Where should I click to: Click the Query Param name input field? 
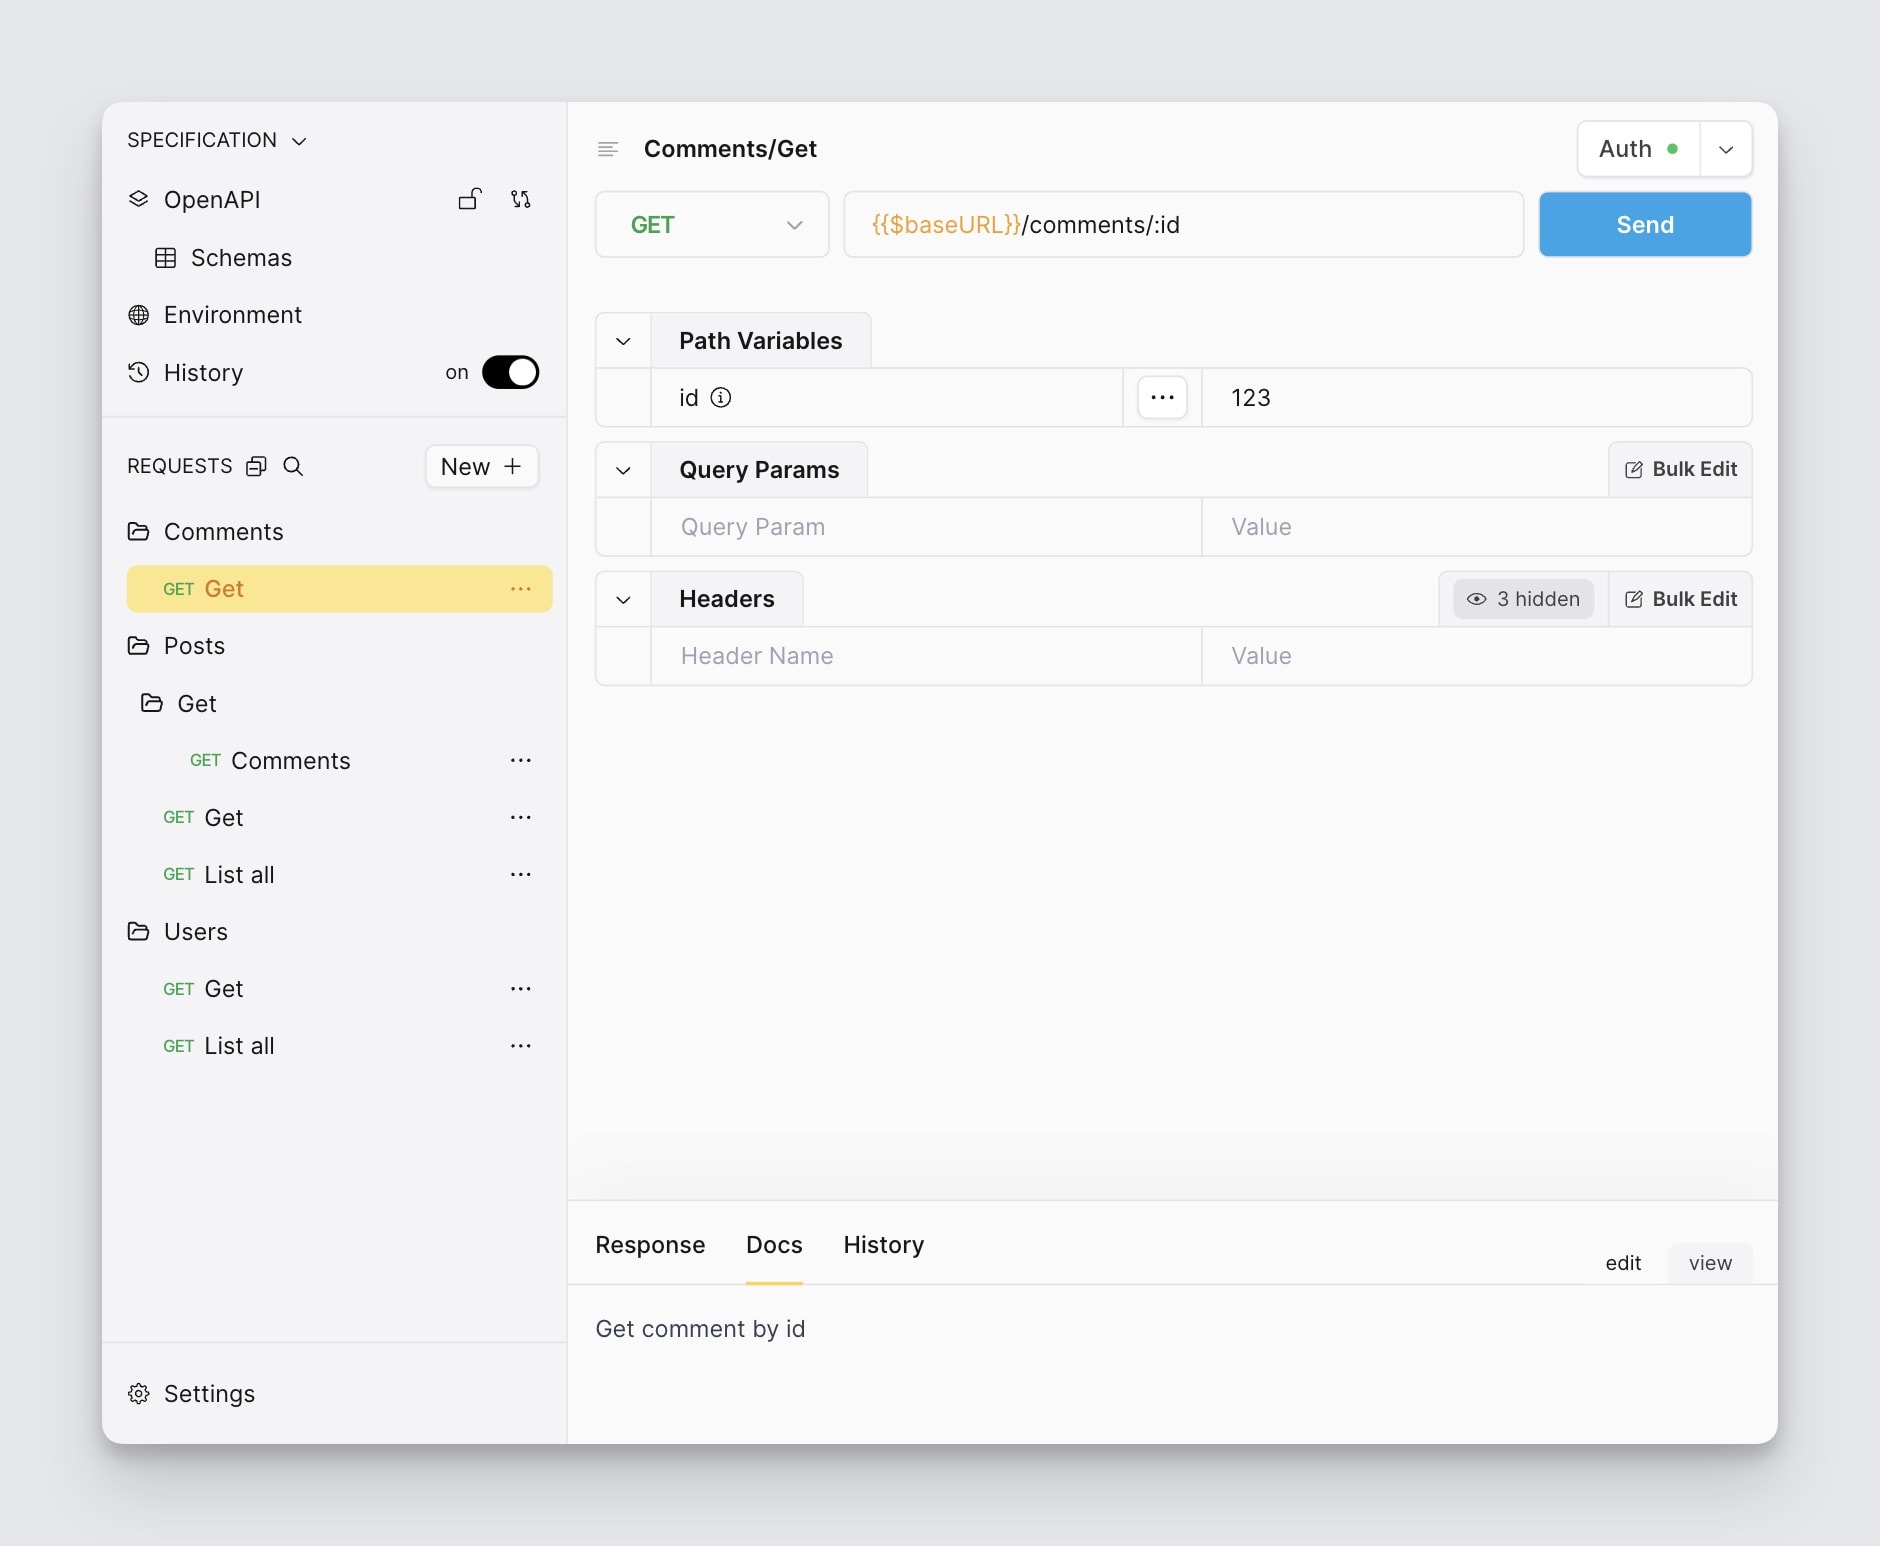click(925, 527)
